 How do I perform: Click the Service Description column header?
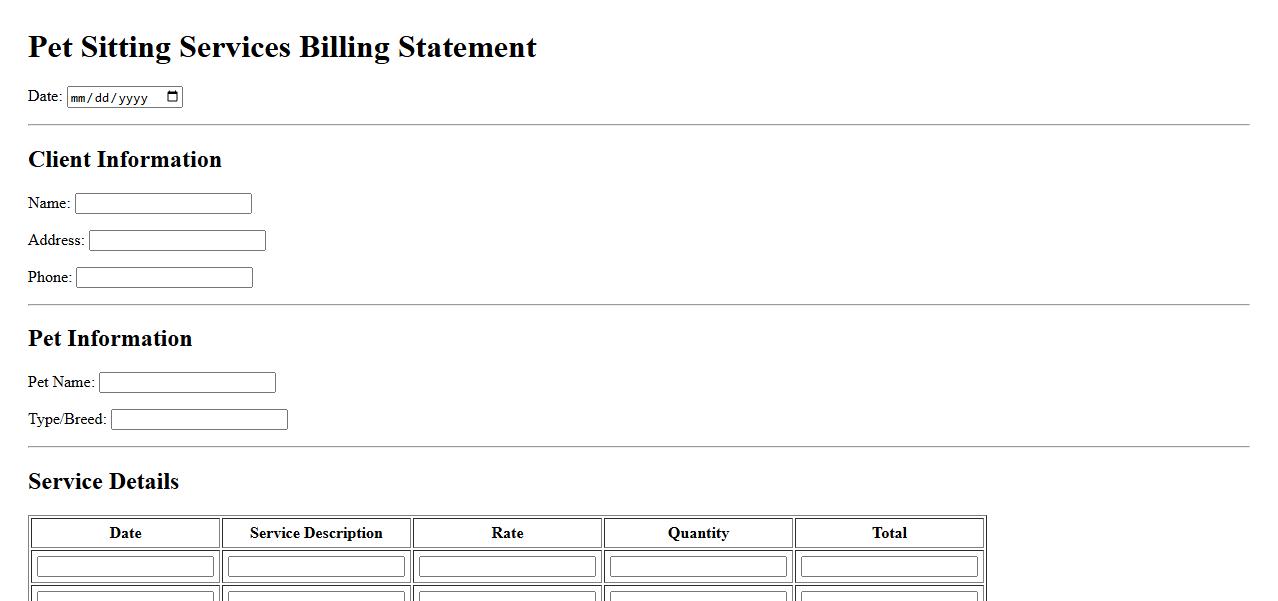[316, 533]
